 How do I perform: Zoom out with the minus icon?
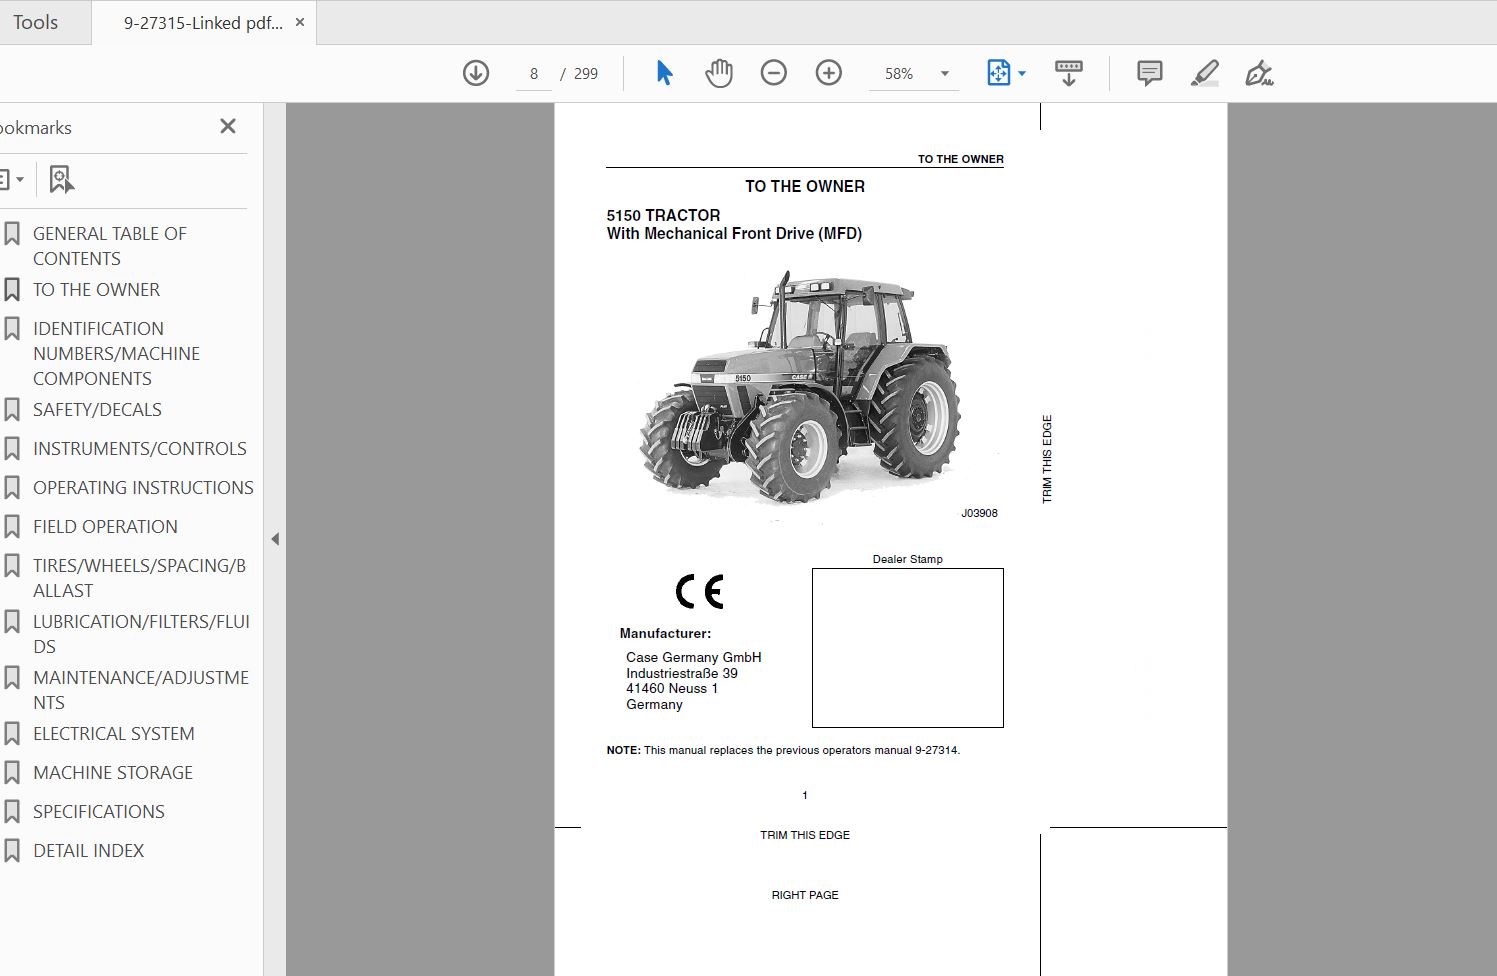point(773,73)
